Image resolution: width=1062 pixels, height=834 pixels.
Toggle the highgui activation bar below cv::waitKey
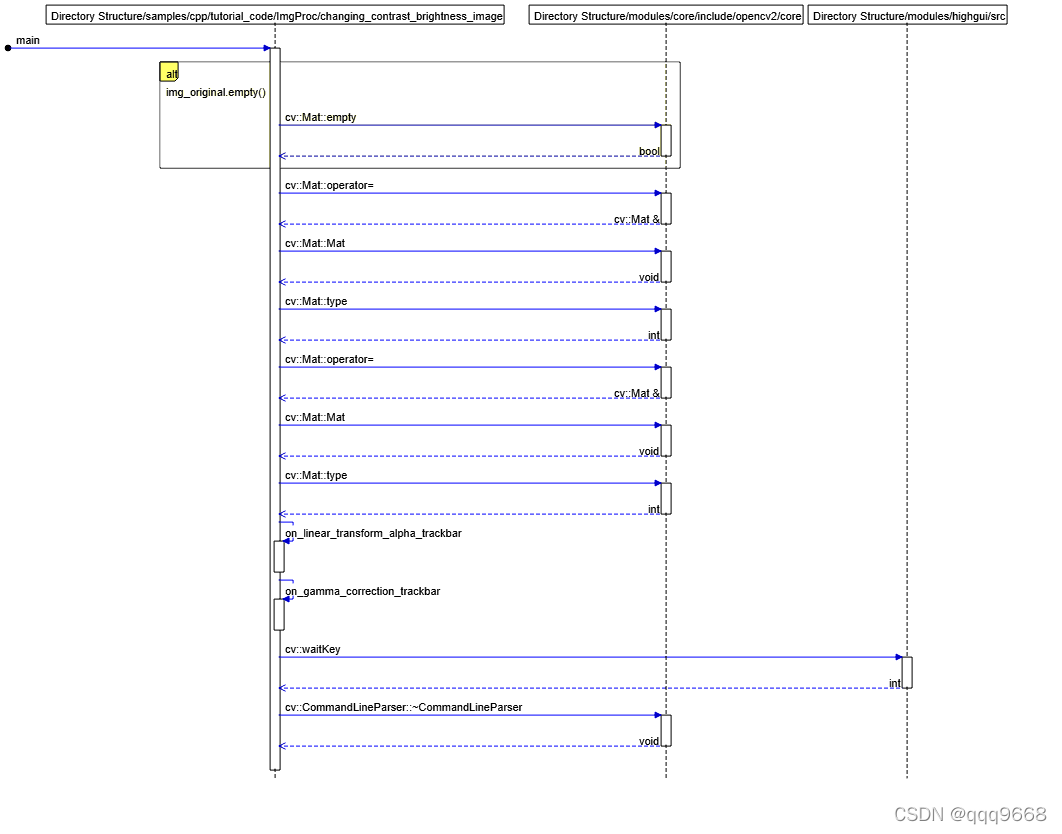coord(906,671)
